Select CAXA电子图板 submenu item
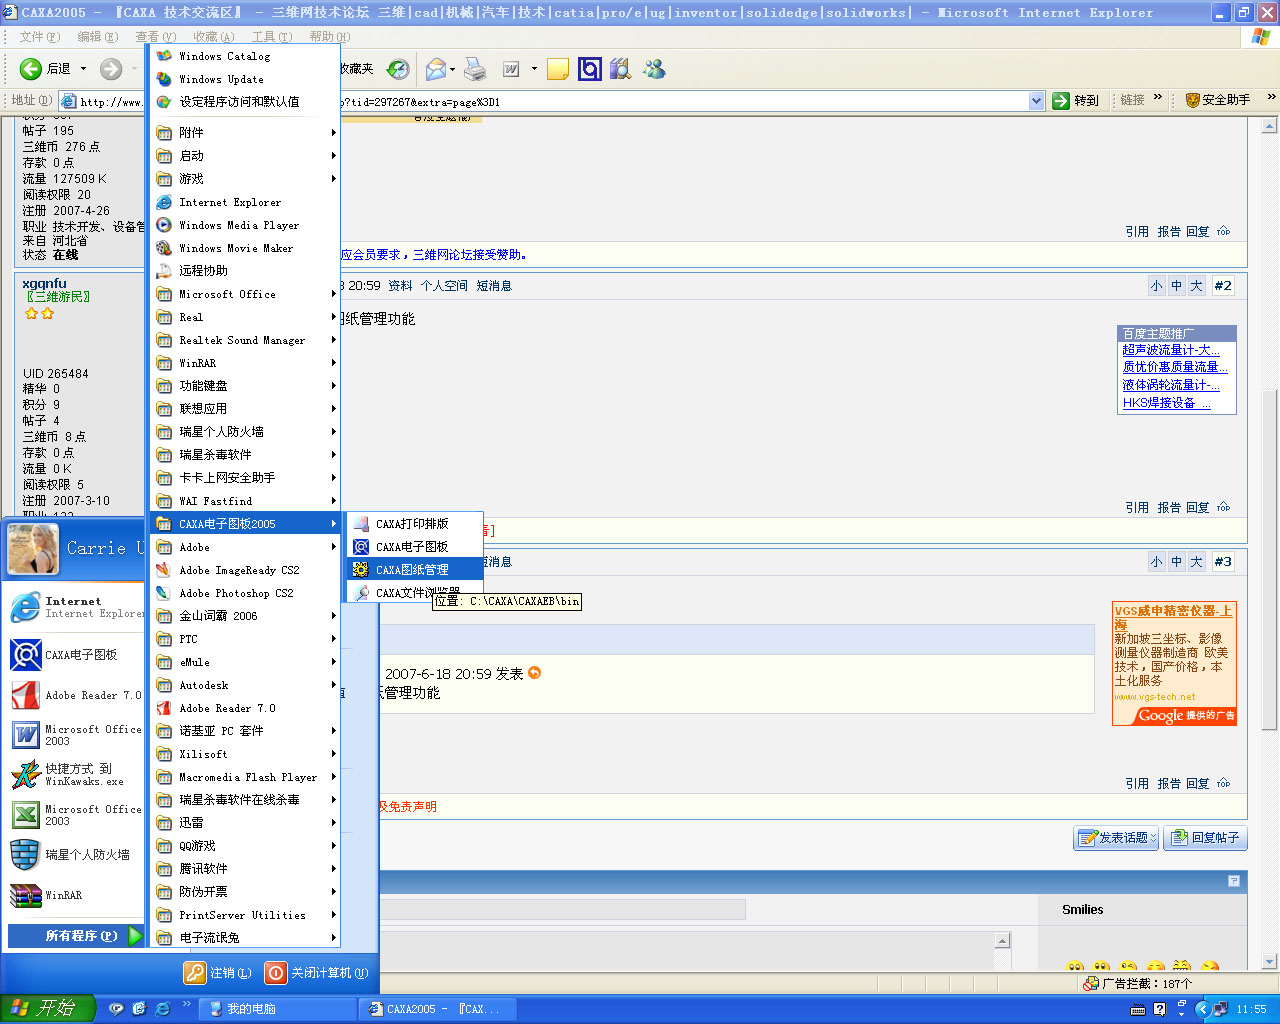 click(x=415, y=547)
